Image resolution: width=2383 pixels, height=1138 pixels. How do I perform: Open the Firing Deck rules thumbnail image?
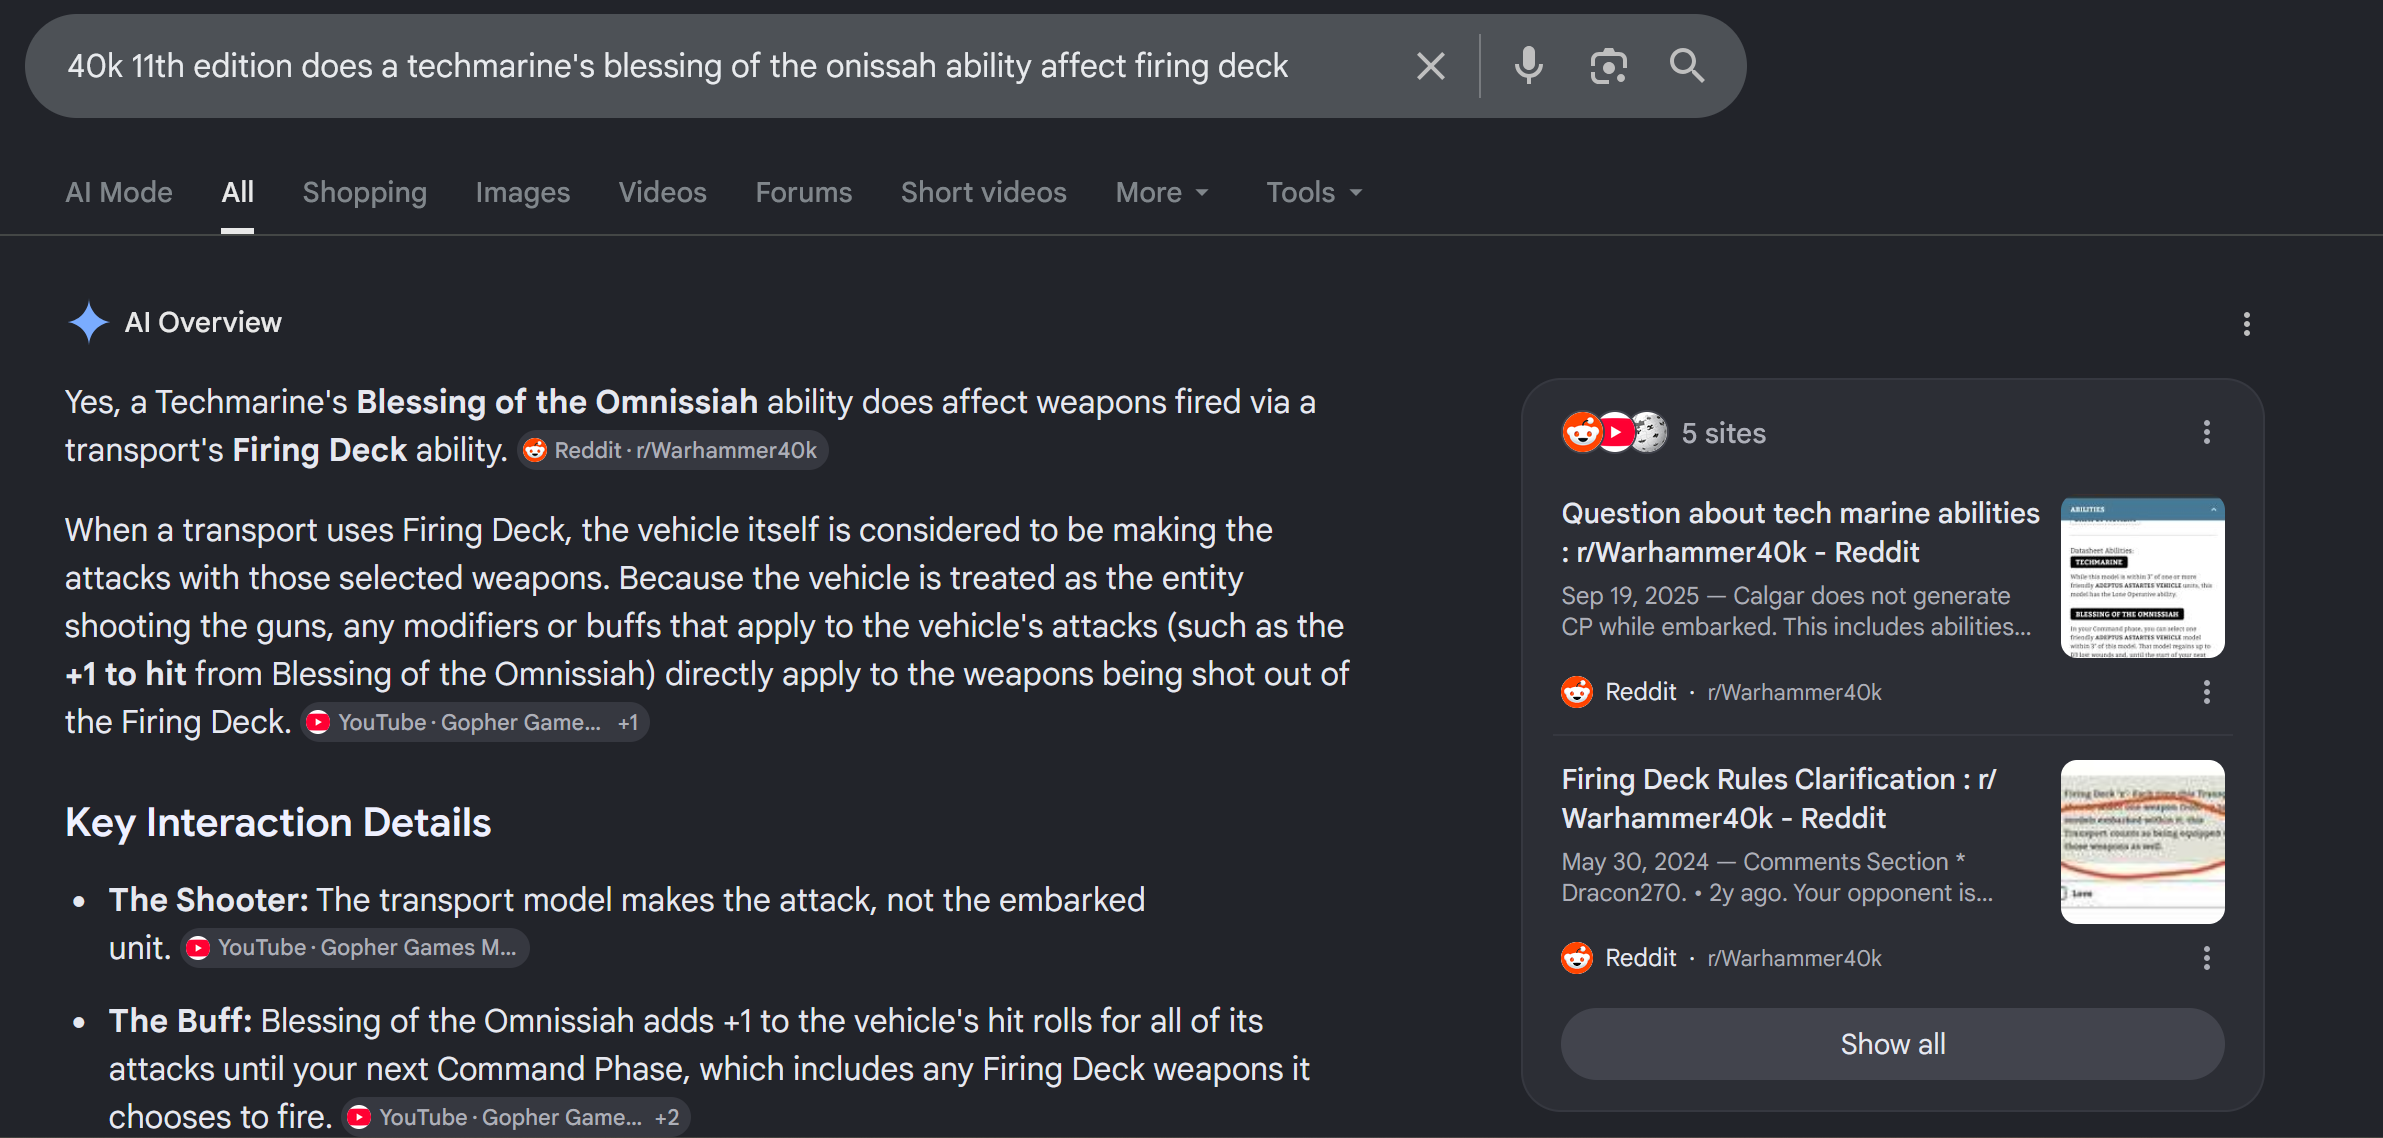point(2142,842)
